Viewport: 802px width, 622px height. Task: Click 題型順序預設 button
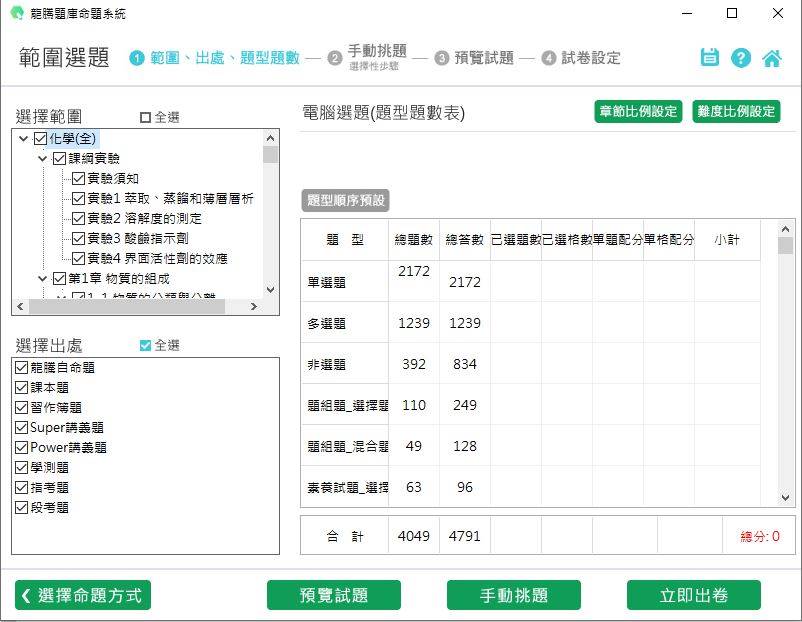pyautogui.click(x=345, y=200)
